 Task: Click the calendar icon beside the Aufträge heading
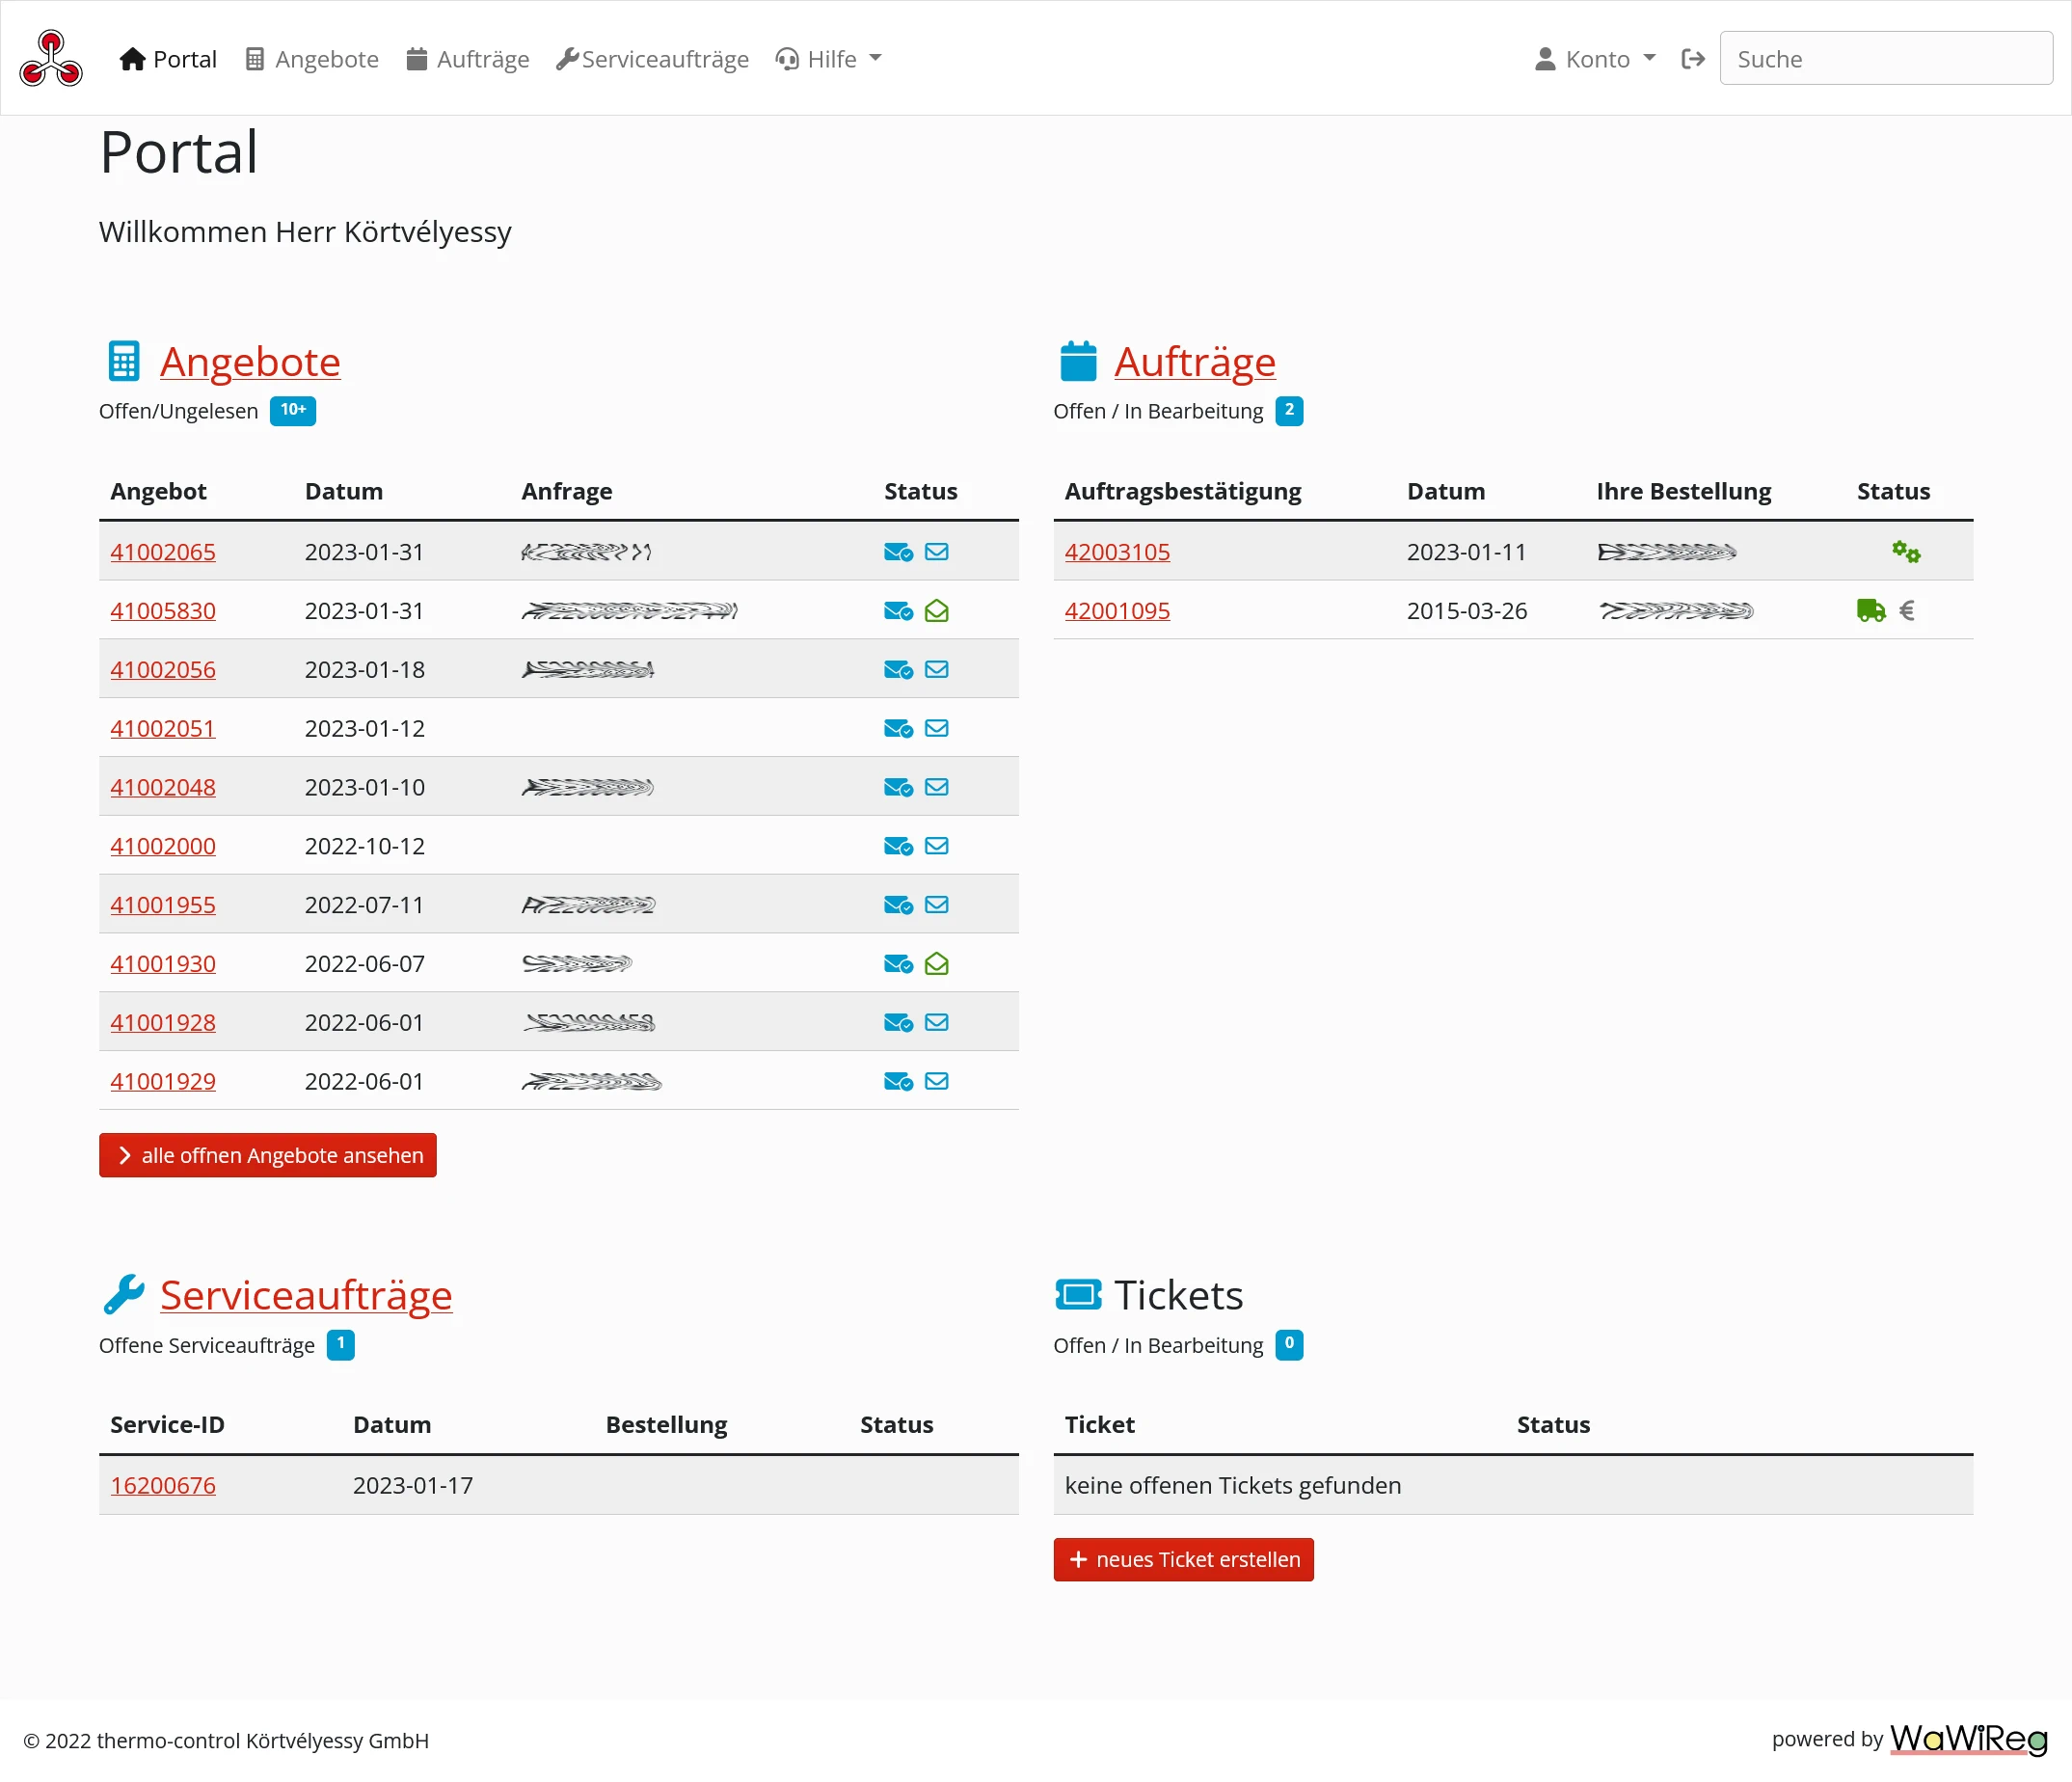[1079, 361]
